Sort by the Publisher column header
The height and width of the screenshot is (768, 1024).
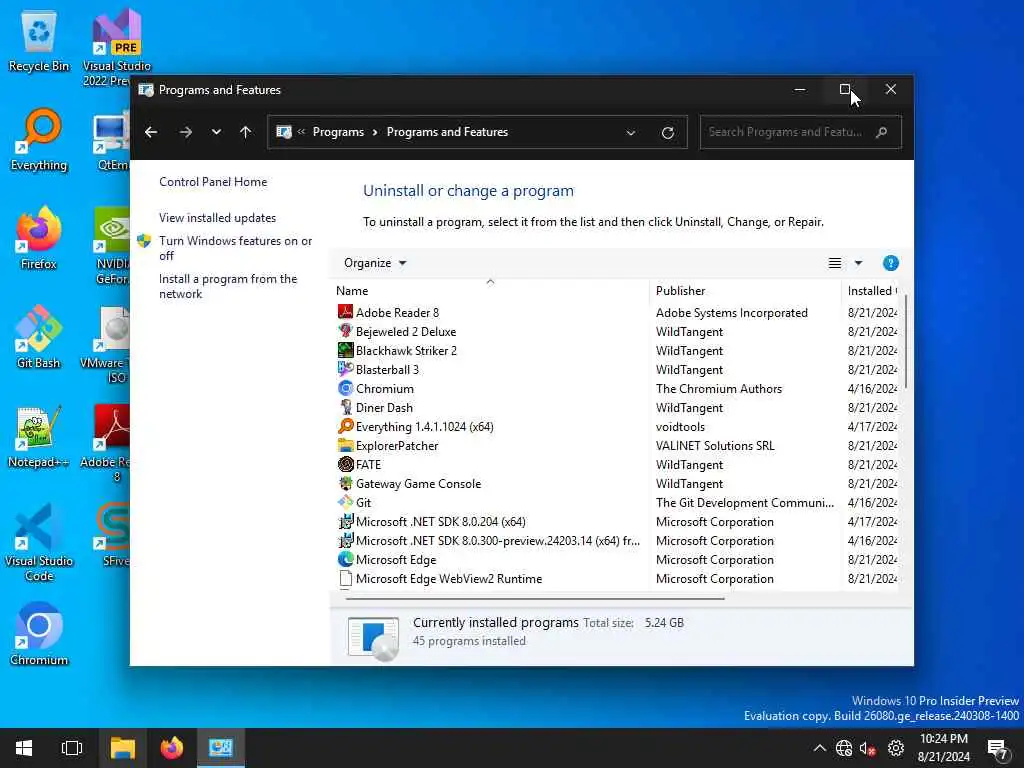[x=746, y=291]
